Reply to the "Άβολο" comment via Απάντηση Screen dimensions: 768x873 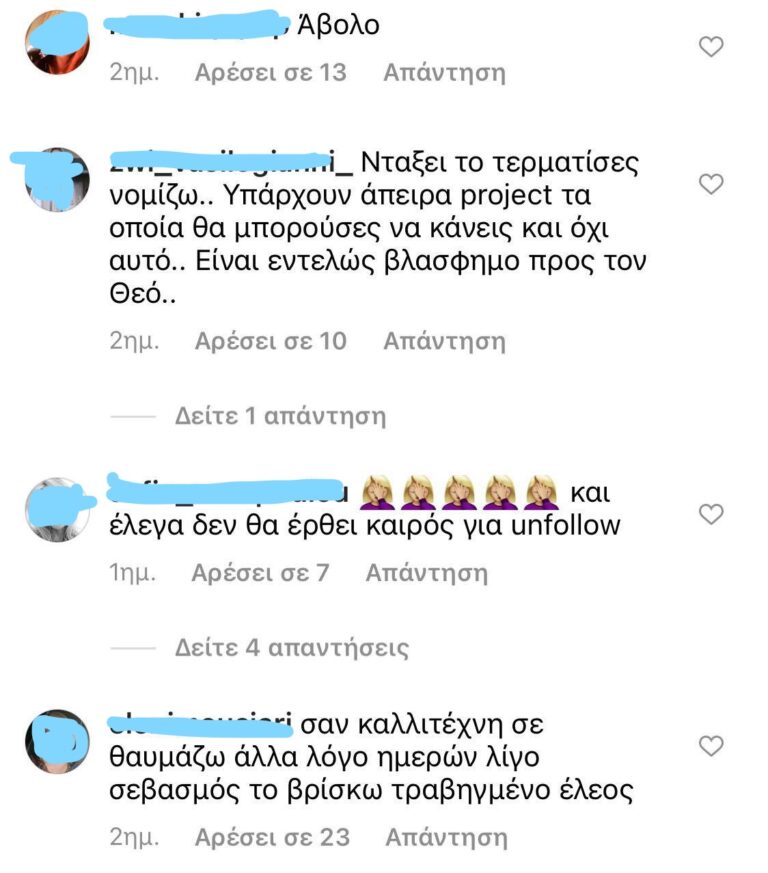444,72
